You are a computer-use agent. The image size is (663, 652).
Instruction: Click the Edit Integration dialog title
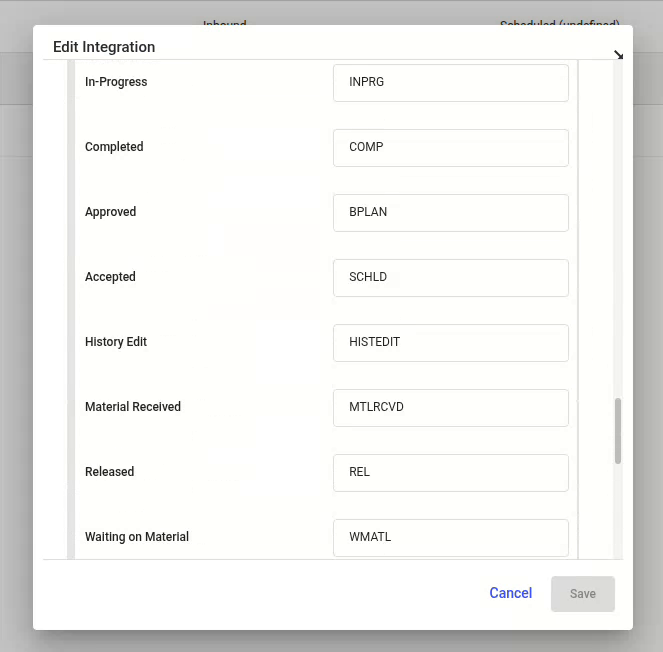point(104,47)
